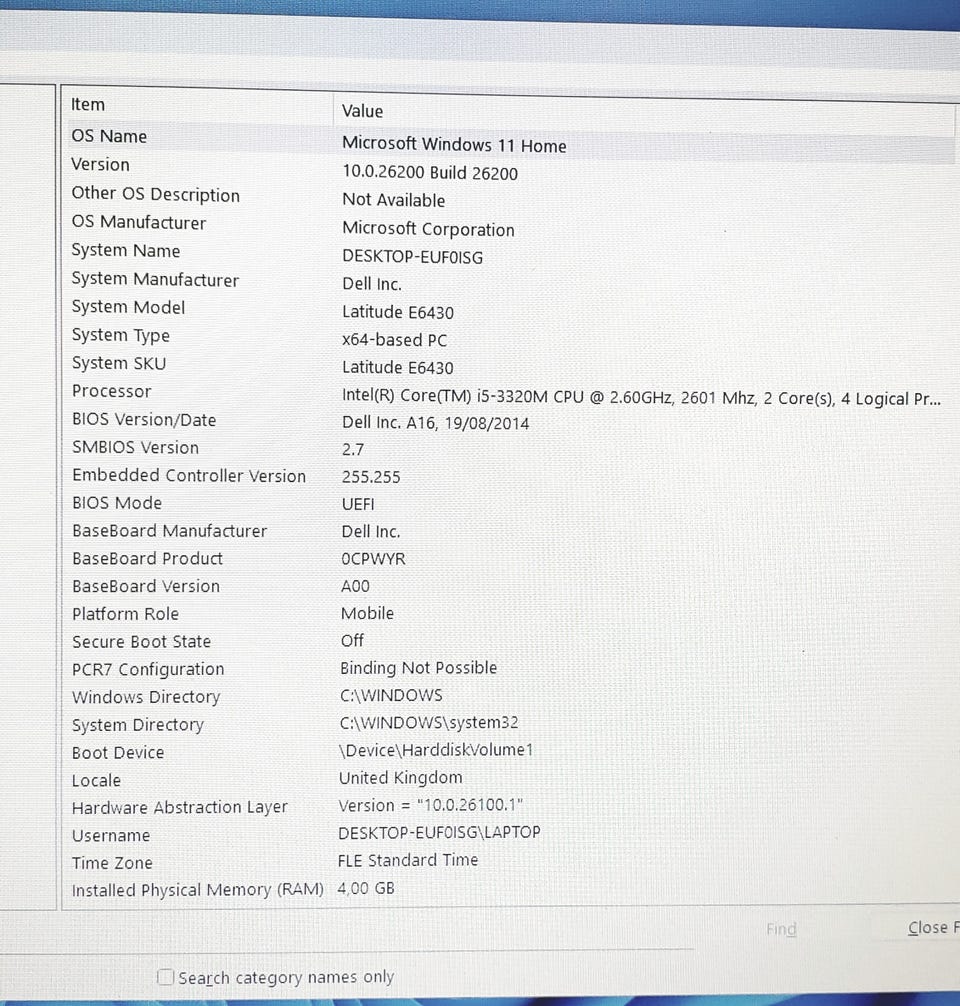Select the Locale row label
Image resolution: width=960 pixels, height=1006 pixels.
point(96,781)
